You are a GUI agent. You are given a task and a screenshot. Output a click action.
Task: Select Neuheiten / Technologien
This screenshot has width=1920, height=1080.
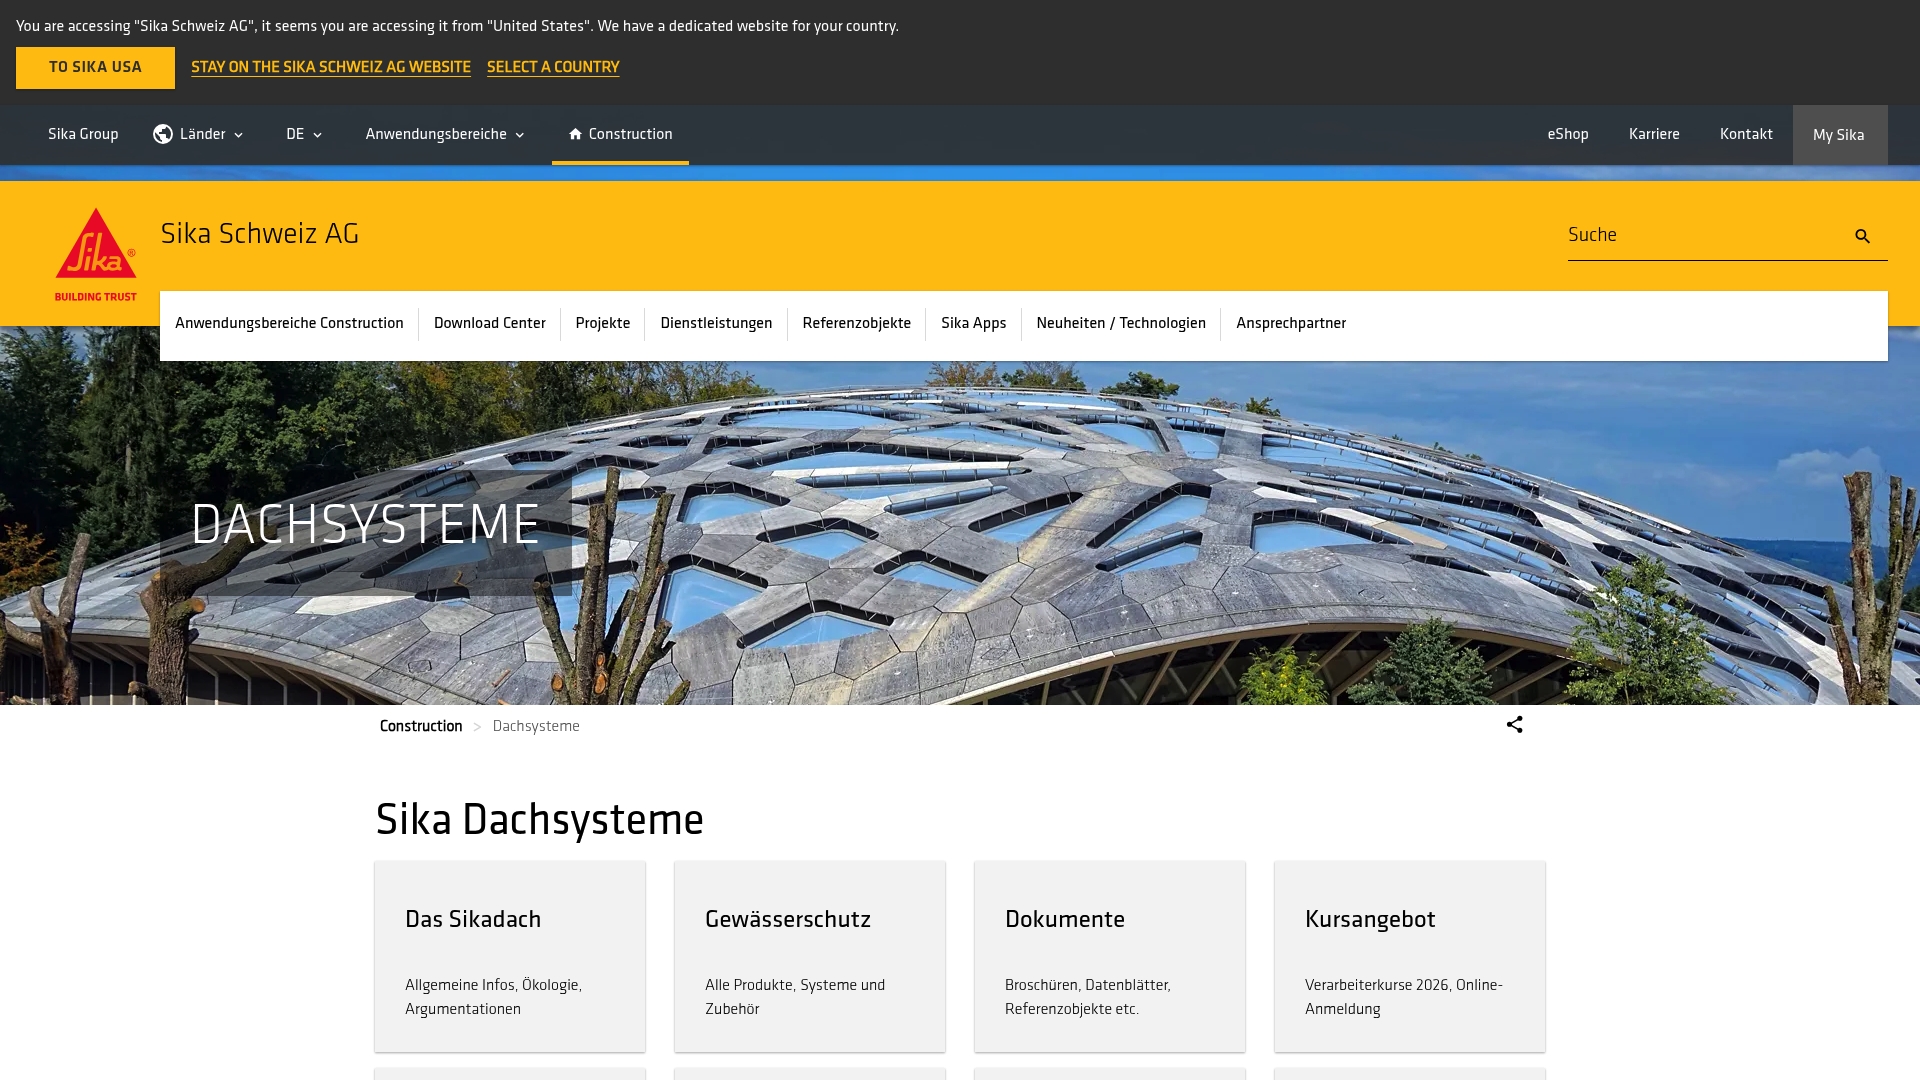pos(1120,323)
